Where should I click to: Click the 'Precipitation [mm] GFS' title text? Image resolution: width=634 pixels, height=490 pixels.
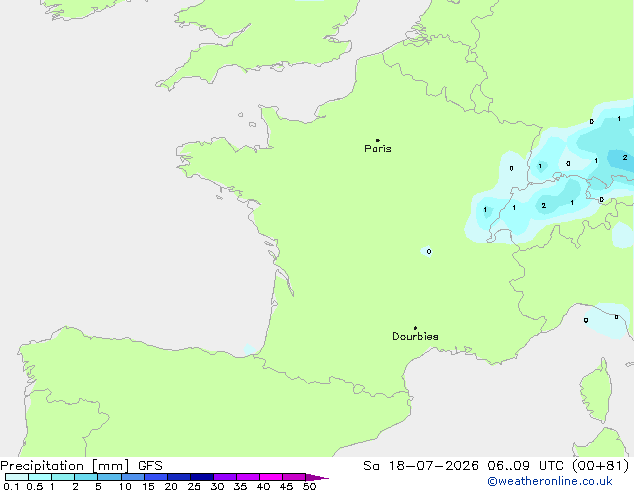[x=81, y=466]
